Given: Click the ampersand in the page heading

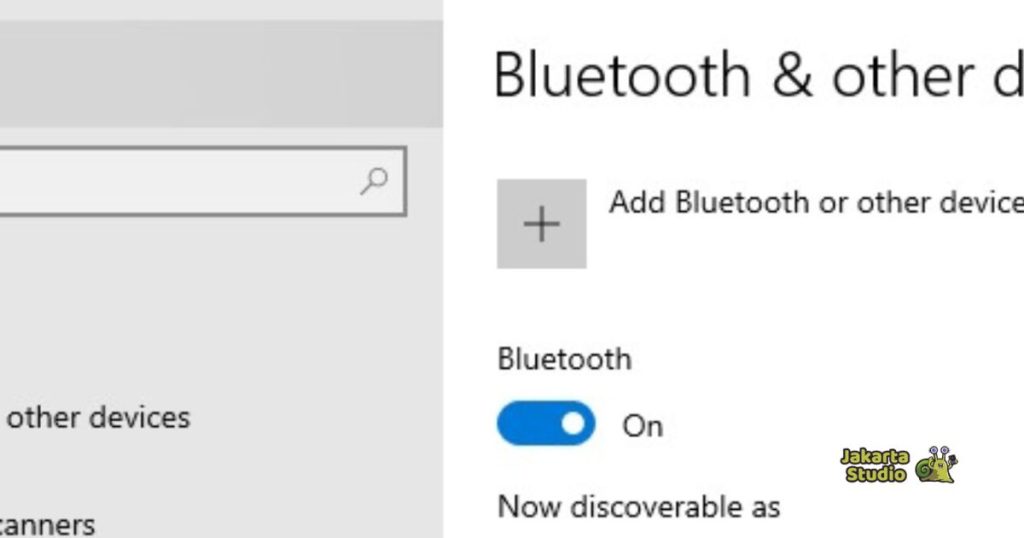Looking at the screenshot, I should [x=792, y=76].
